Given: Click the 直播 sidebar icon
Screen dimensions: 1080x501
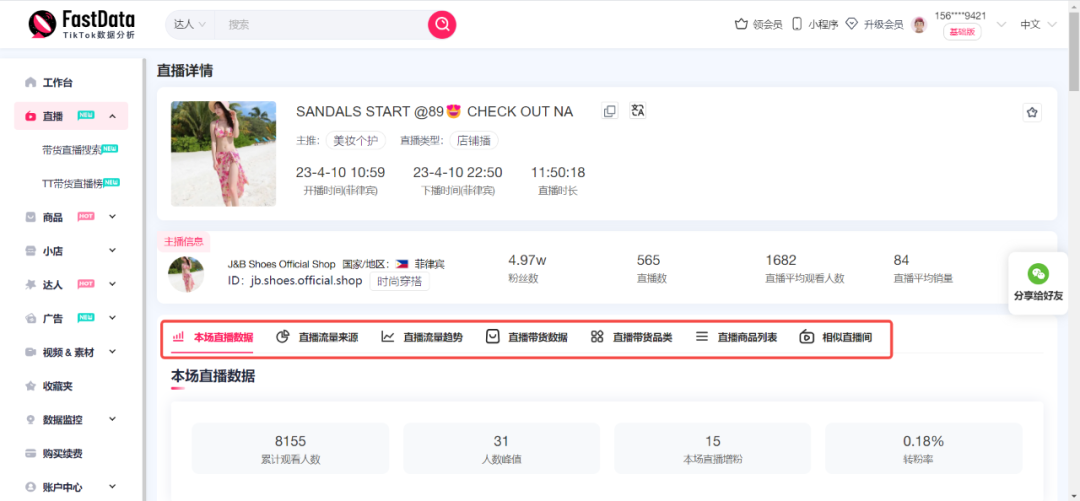Looking at the screenshot, I should (x=30, y=116).
